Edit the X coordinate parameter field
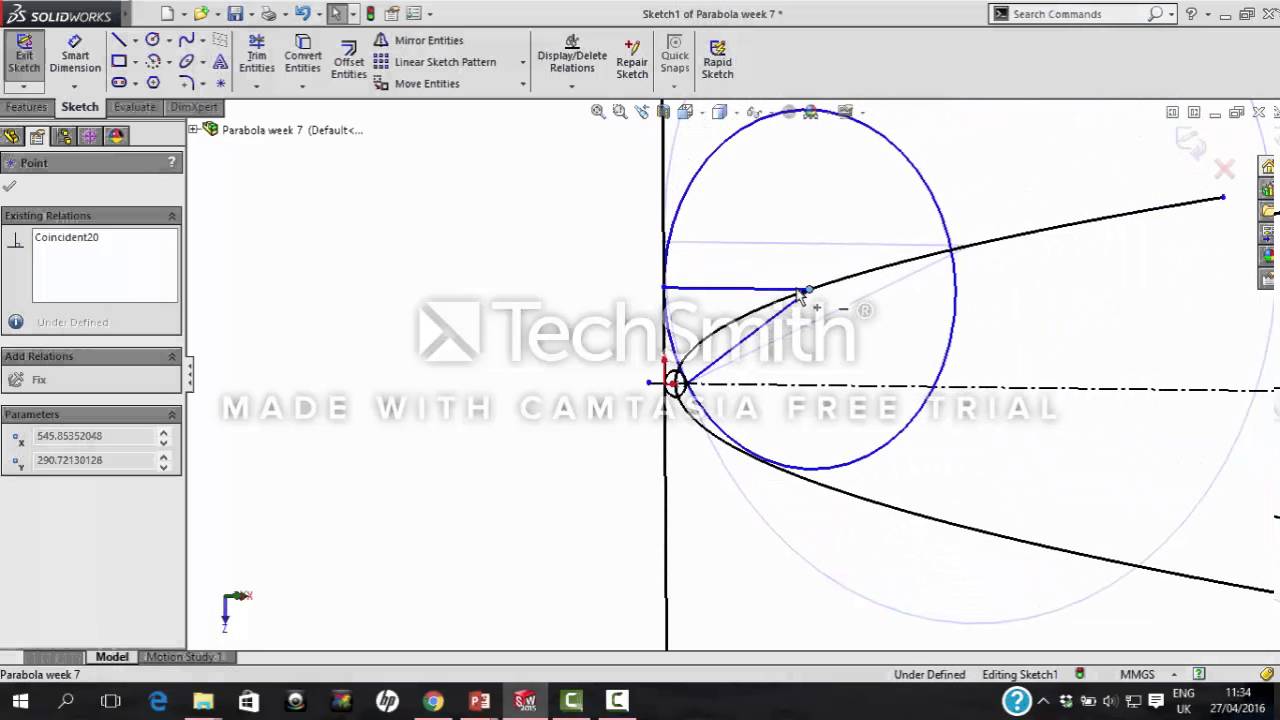This screenshot has width=1280, height=720. [x=94, y=436]
